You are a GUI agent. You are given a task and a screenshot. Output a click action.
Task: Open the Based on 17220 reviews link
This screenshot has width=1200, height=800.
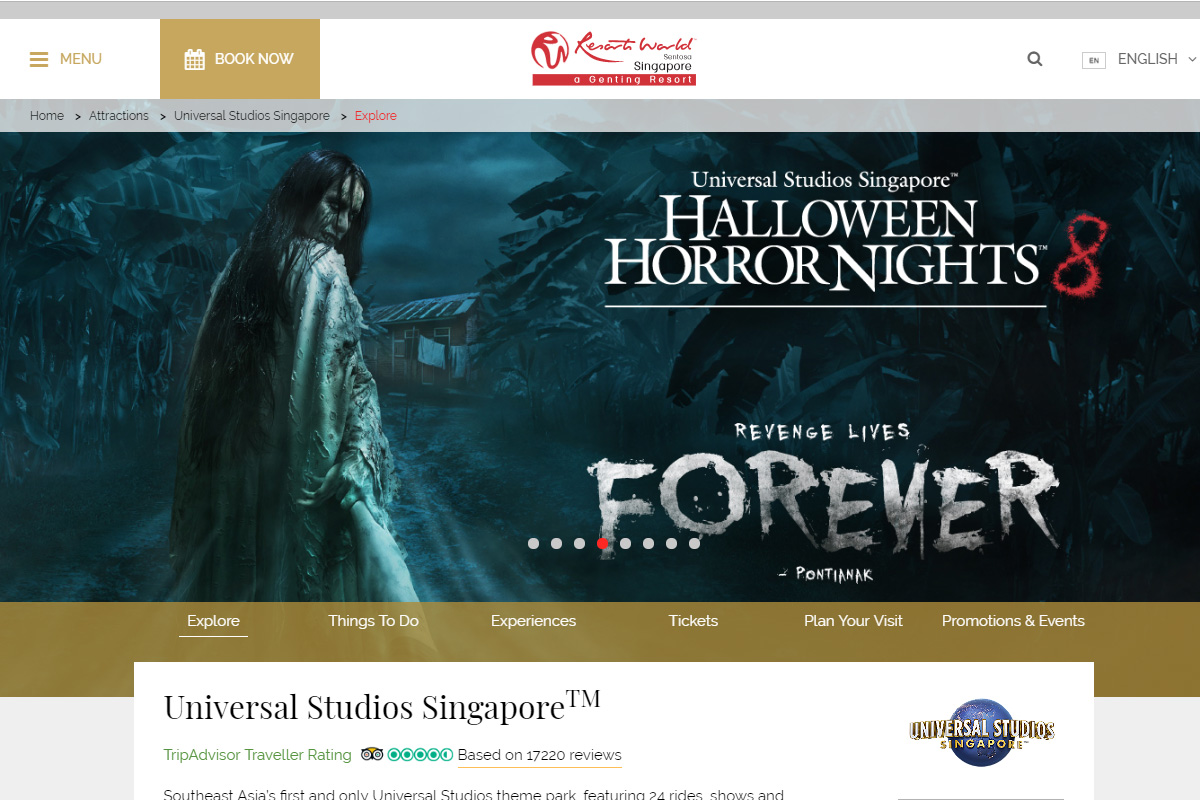(539, 755)
